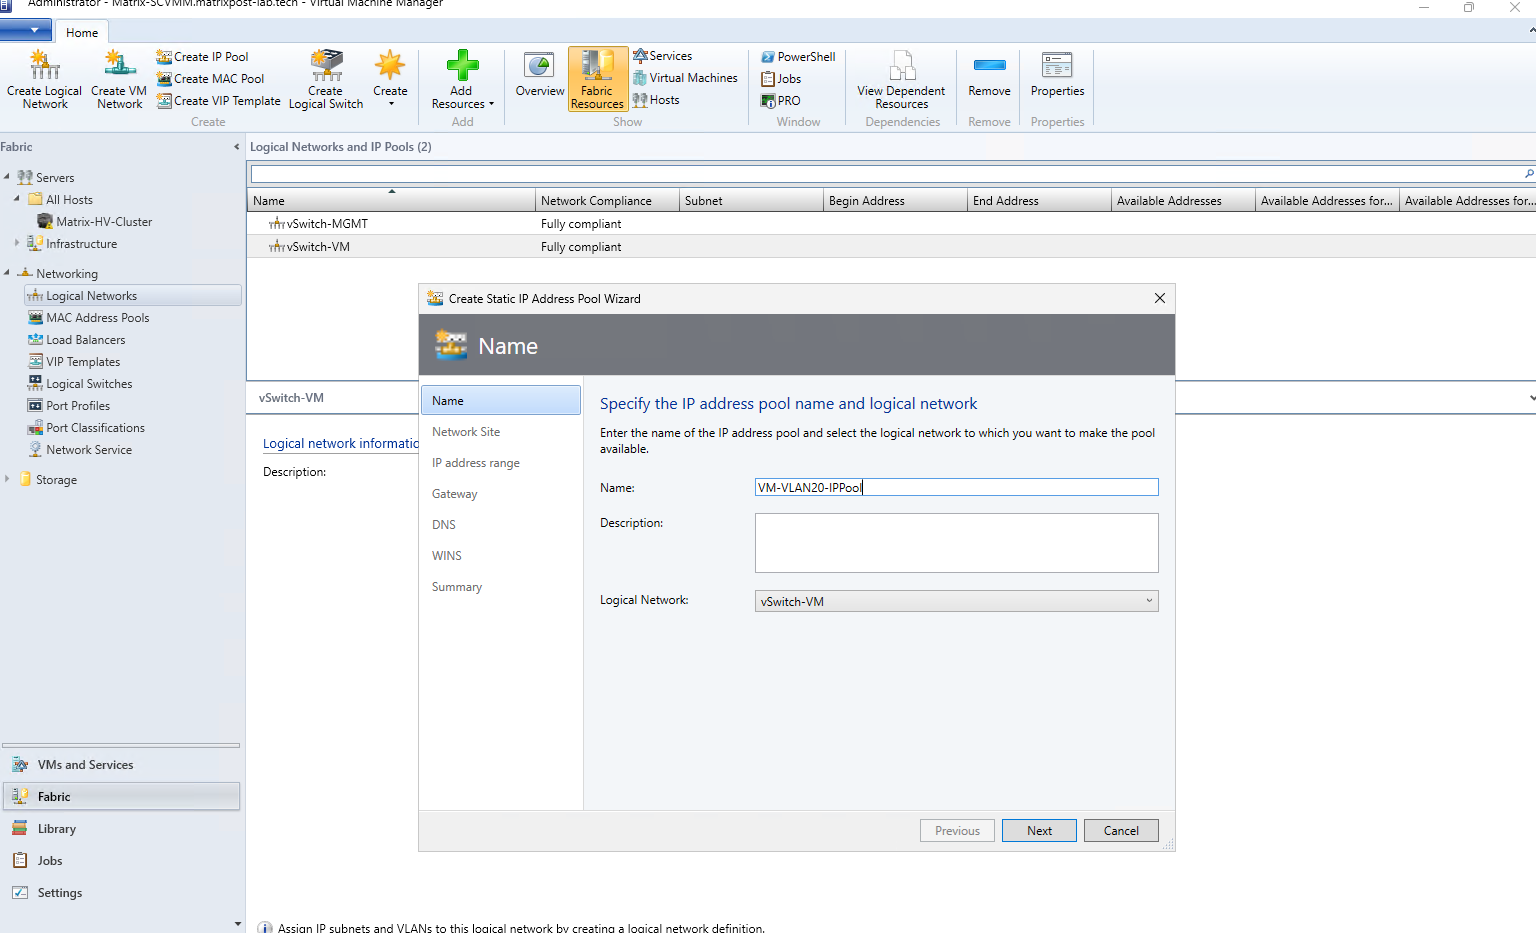Toggle PRO window in ribbon
The width and height of the screenshot is (1536, 933).
781,101
